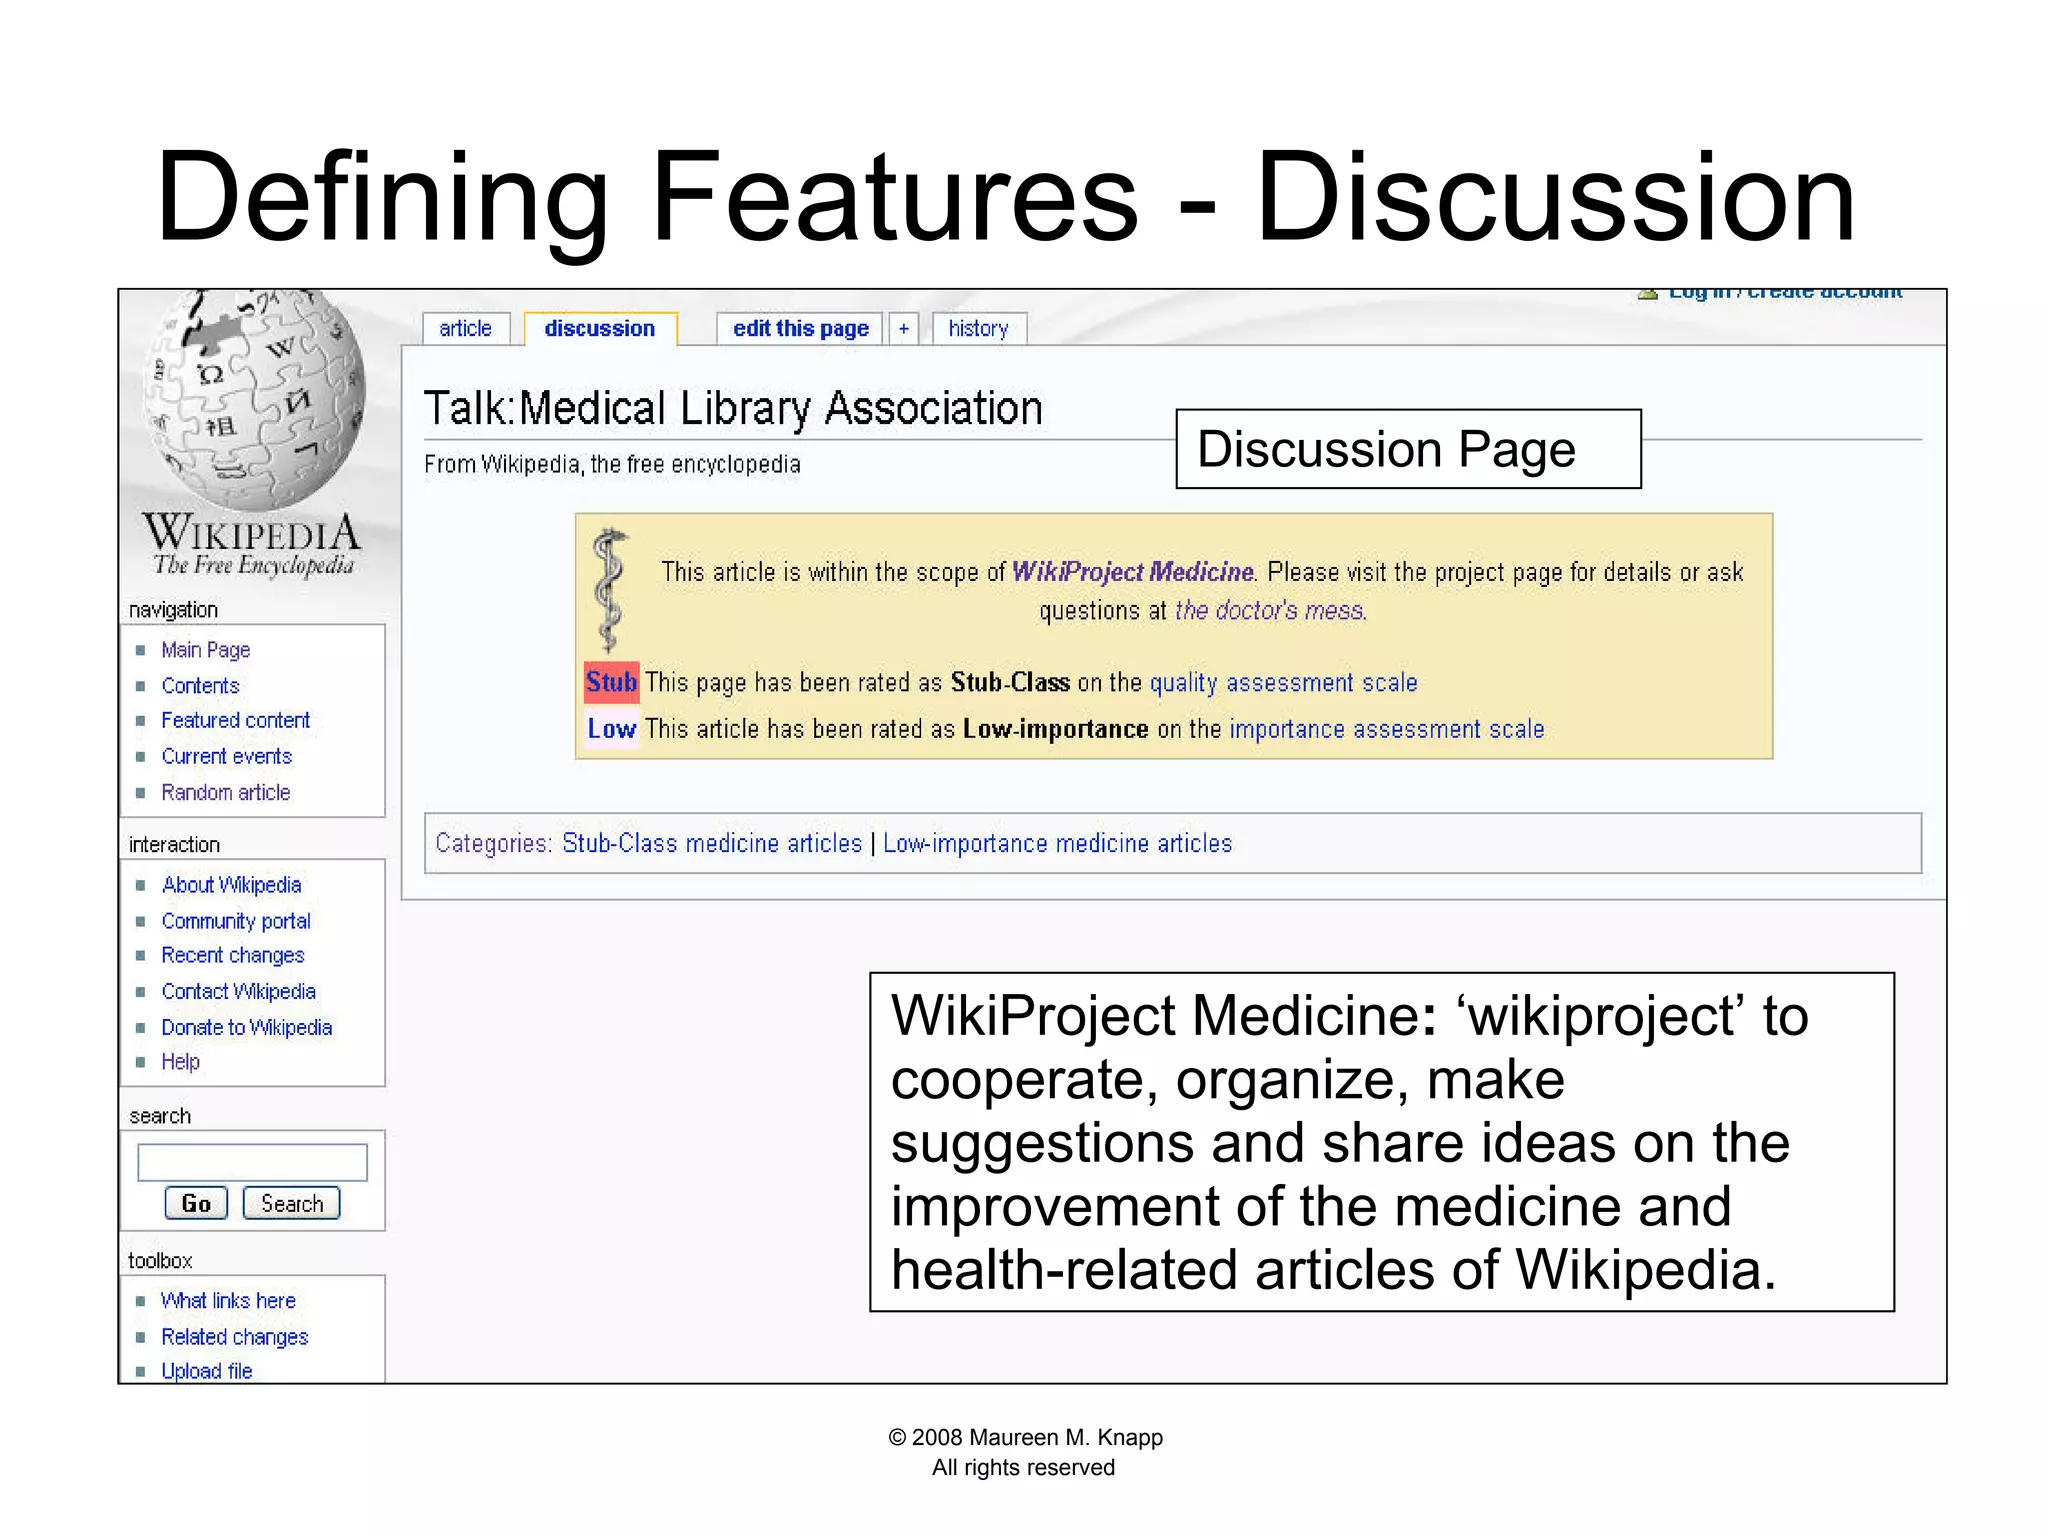Open Low-importance medicine articles category
Image resolution: width=2048 pixels, height=1536 pixels.
(1057, 843)
